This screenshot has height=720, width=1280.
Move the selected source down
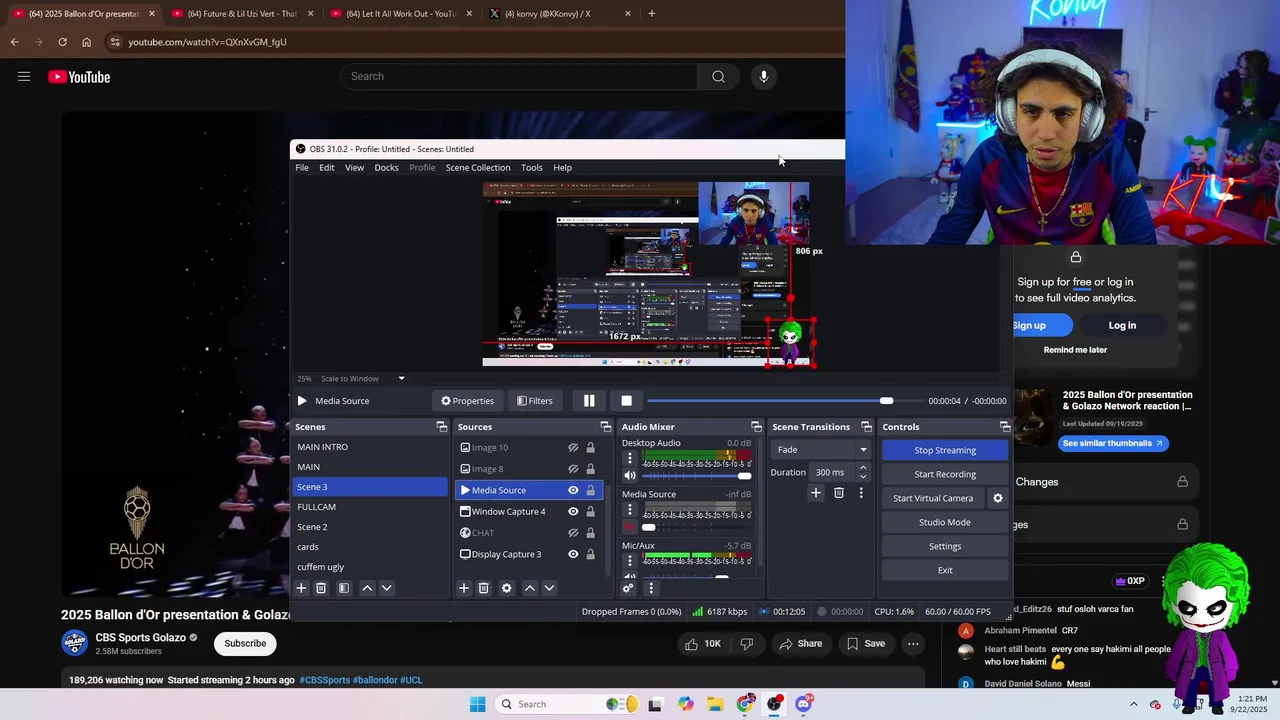[549, 588]
